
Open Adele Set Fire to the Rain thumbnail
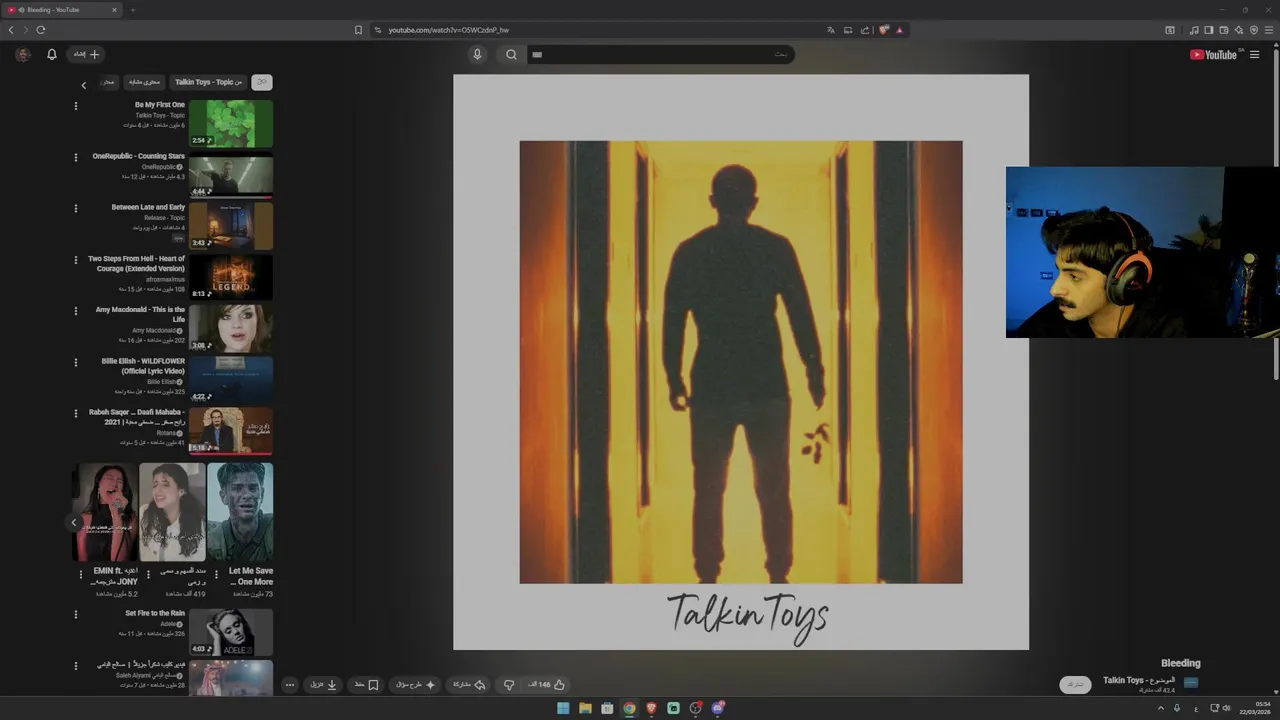(x=231, y=632)
